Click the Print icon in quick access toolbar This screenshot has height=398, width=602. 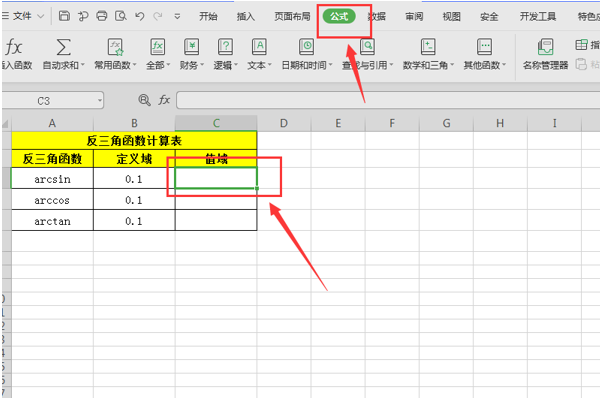pos(102,16)
